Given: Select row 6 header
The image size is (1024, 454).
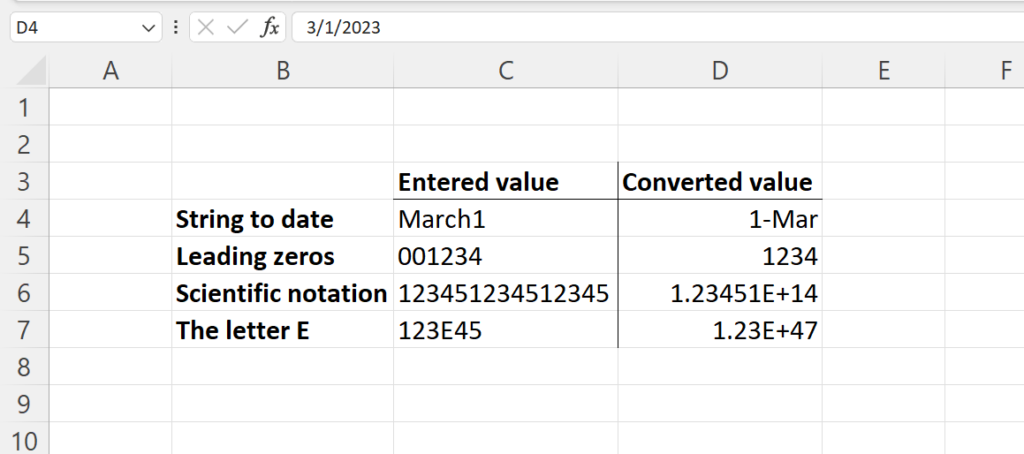Looking at the screenshot, I should click(24, 293).
